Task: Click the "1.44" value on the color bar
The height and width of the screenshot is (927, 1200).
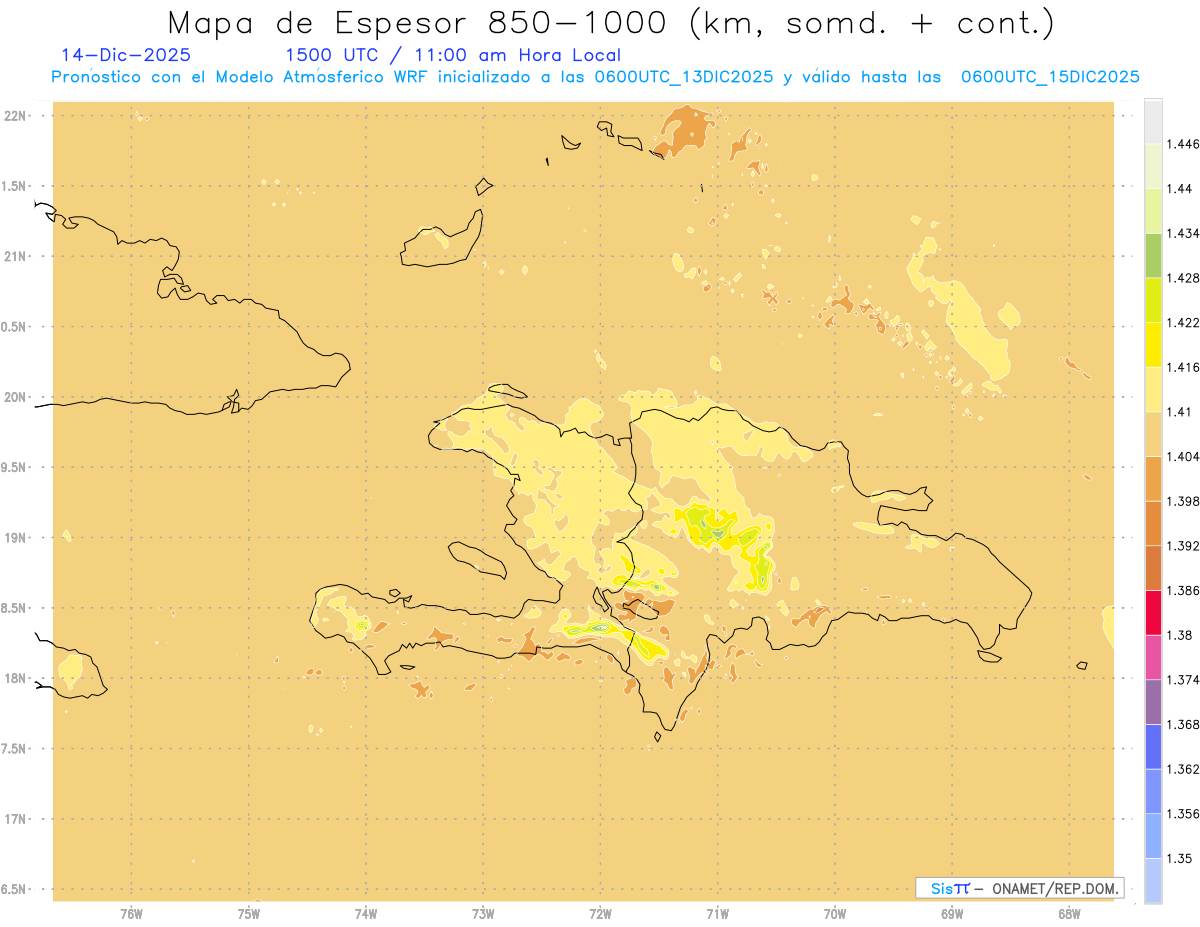Action: [1179, 188]
